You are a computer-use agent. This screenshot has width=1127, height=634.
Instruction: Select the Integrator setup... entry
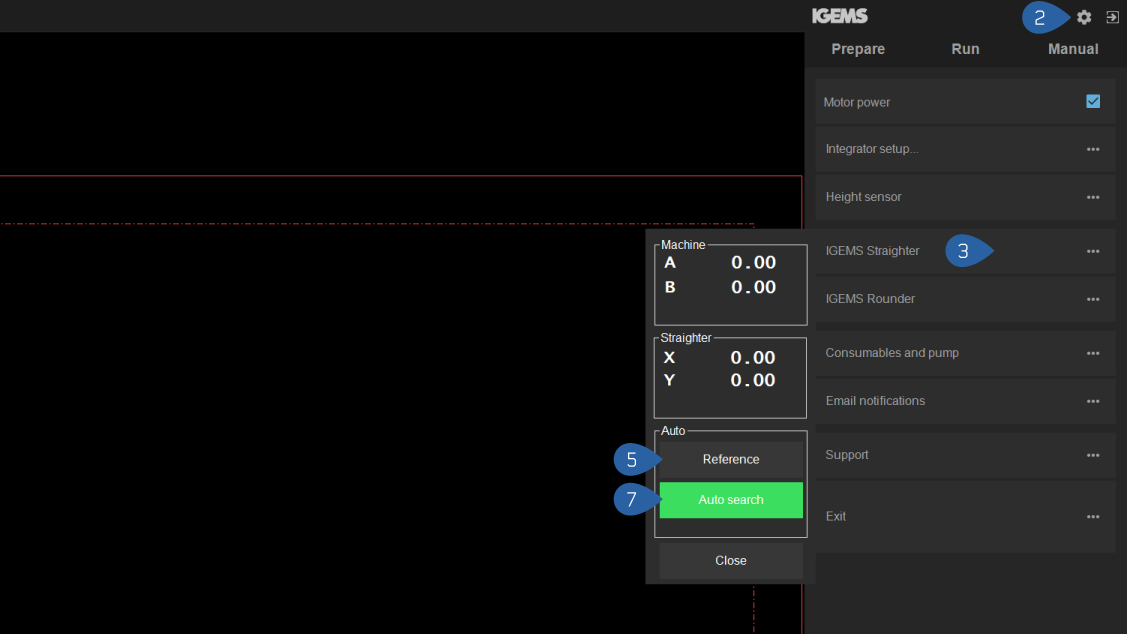coord(965,149)
